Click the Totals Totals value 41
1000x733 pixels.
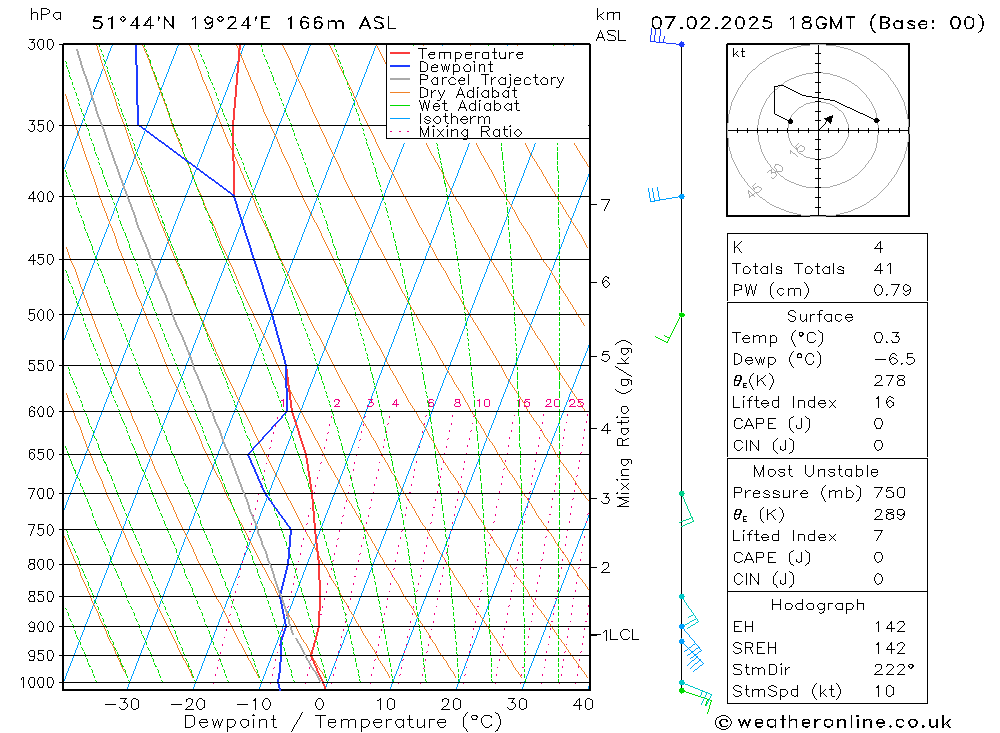[x=883, y=269]
